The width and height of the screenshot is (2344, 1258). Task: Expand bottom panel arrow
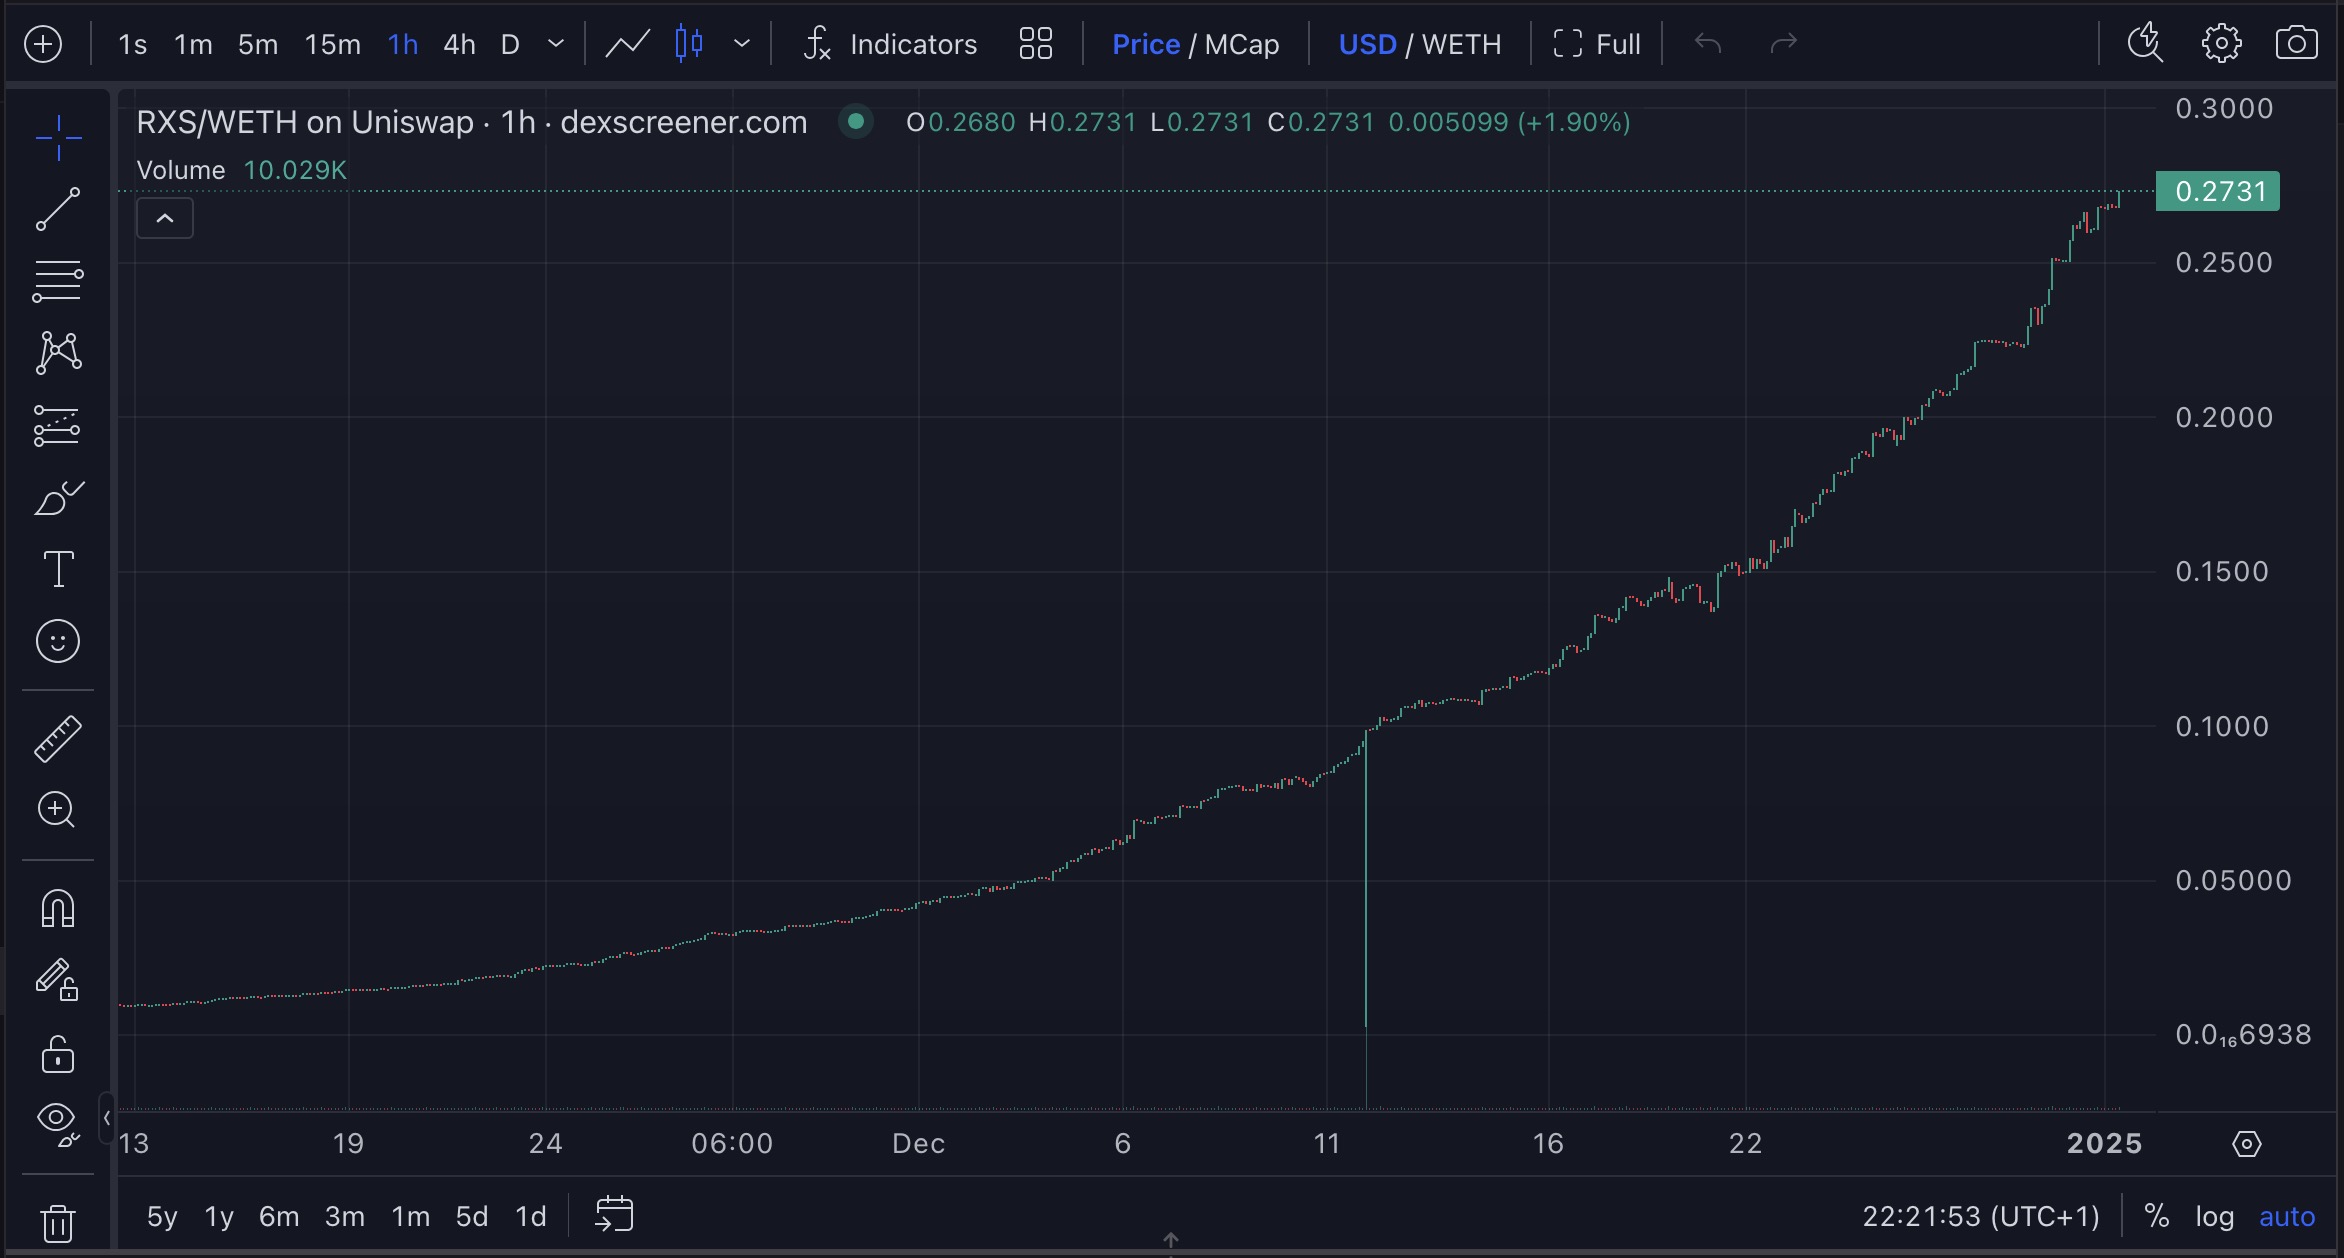click(x=1171, y=1241)
